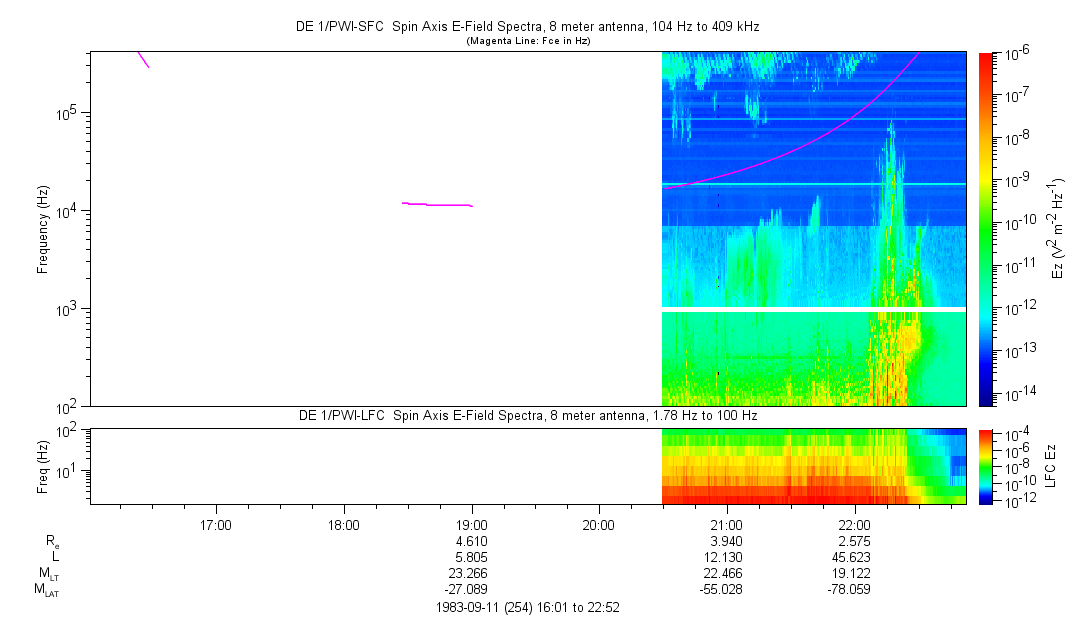
Task: Click the L value 45.623
Action: 854,557
